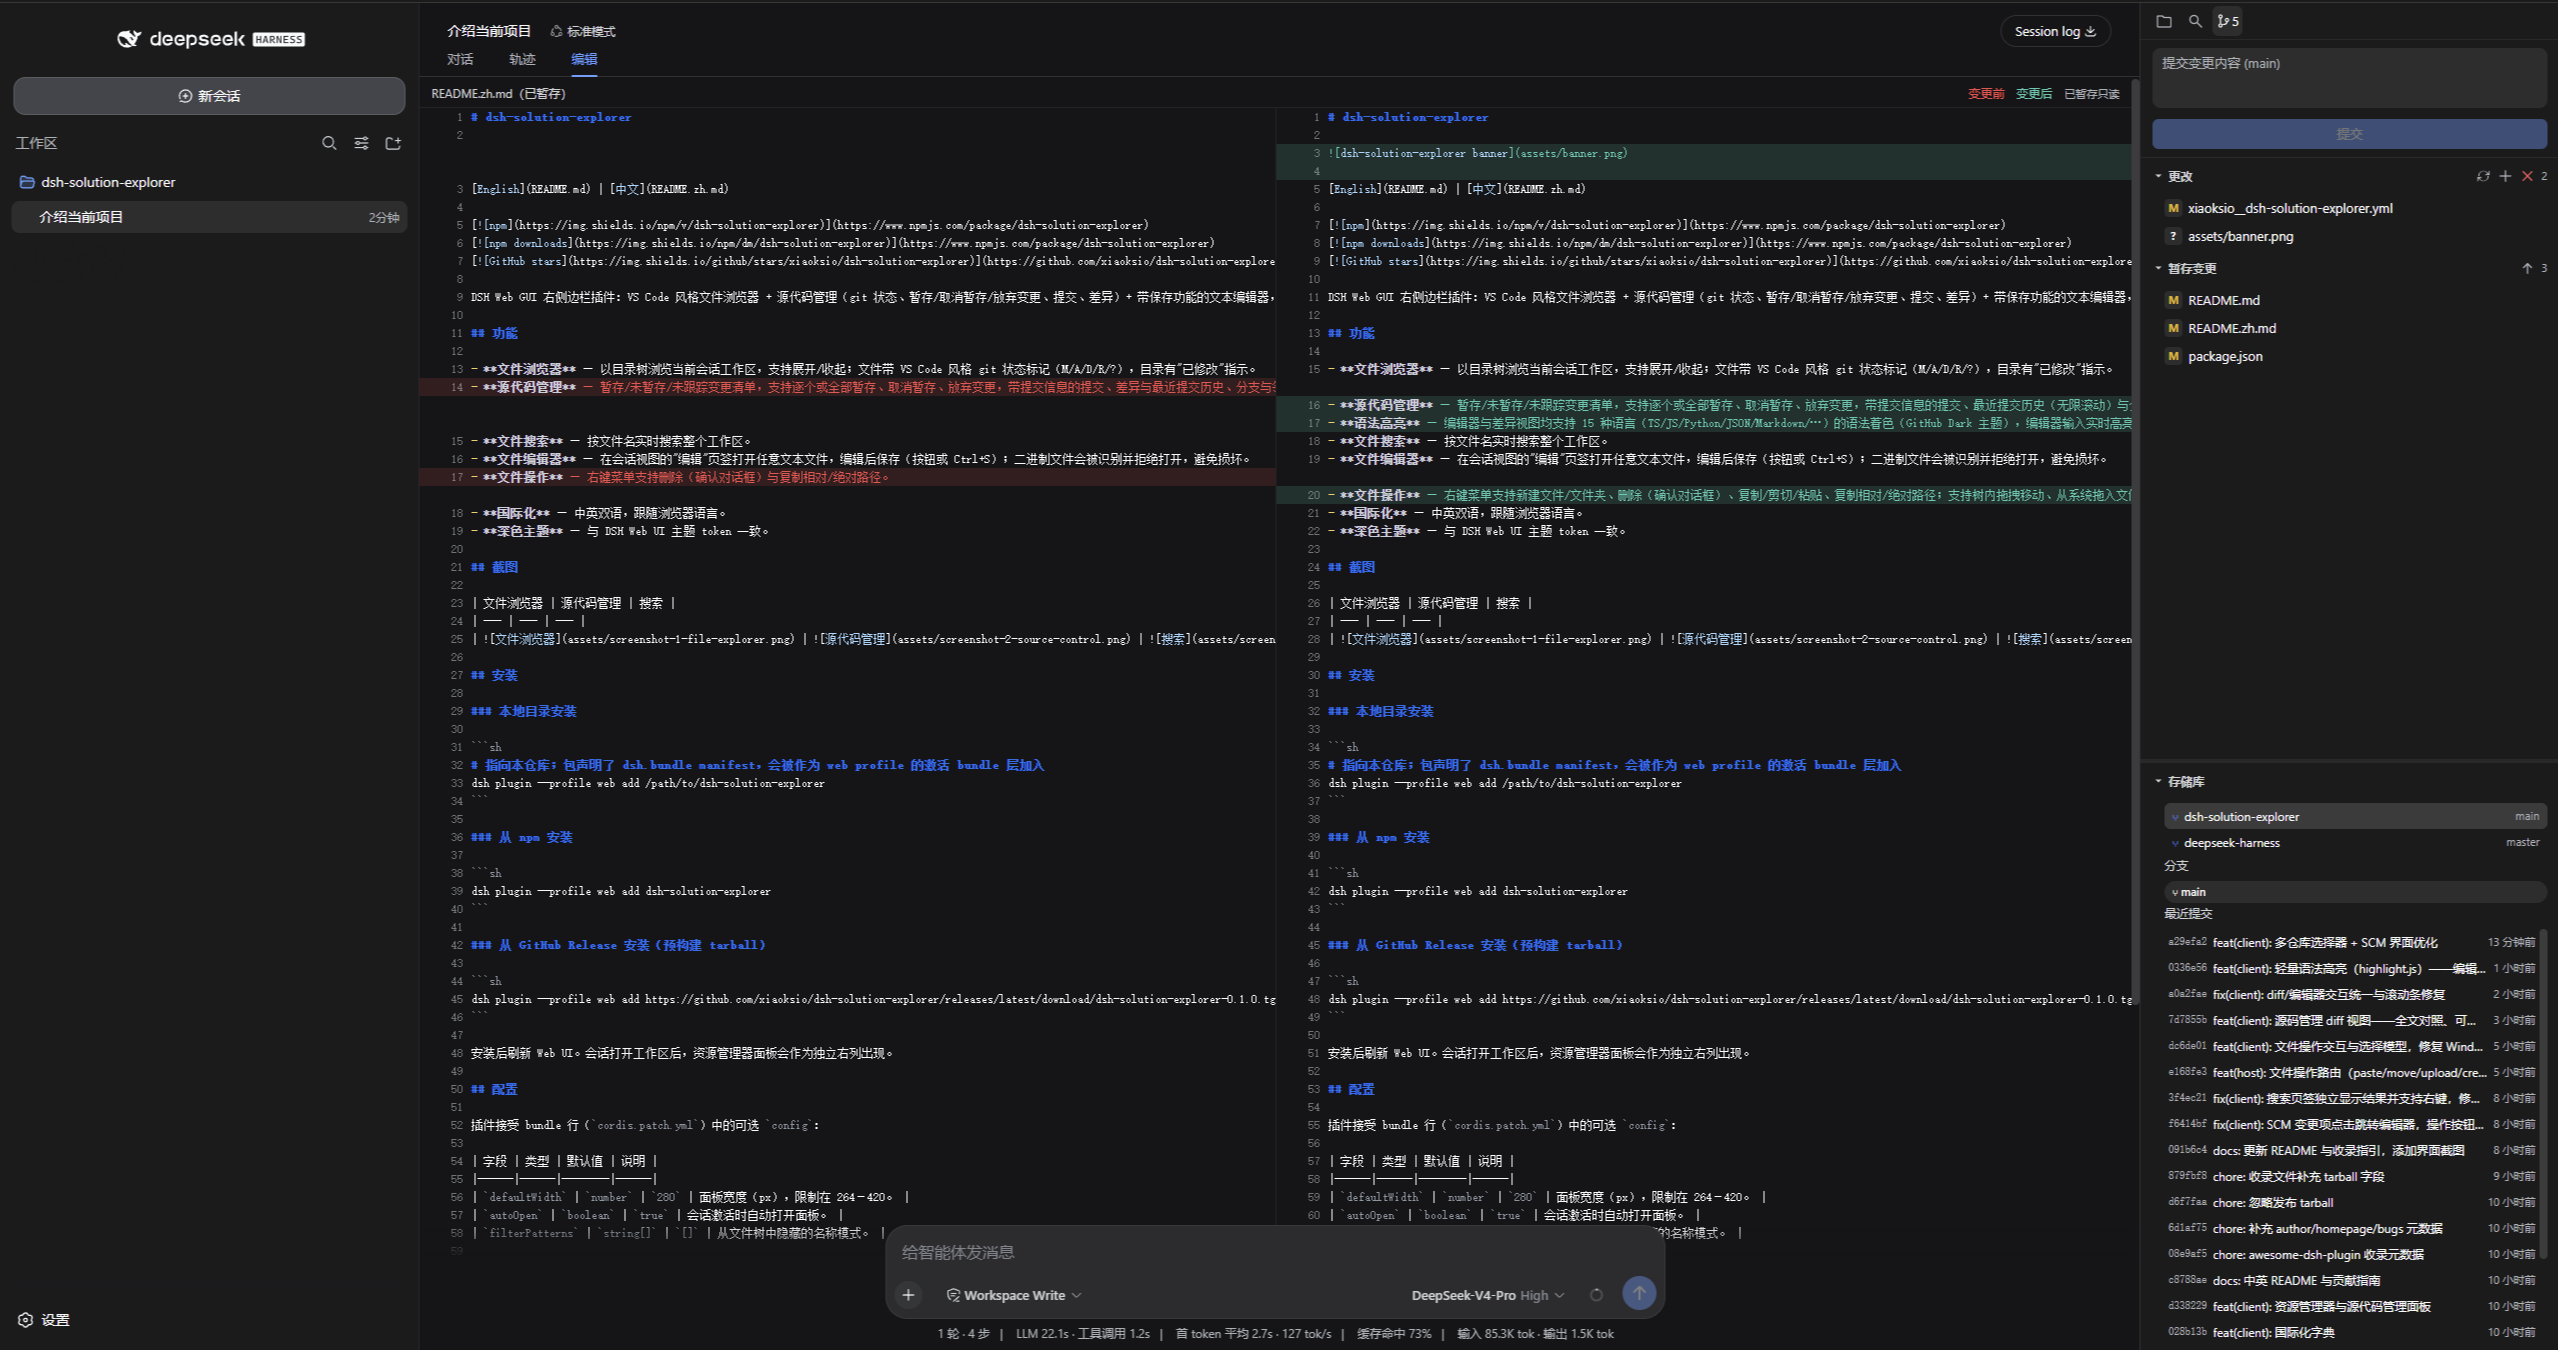This screenshot has height=1350, width=2558.
Task: Open the file explorer folder icon
Action: [x=2164, y=21]
